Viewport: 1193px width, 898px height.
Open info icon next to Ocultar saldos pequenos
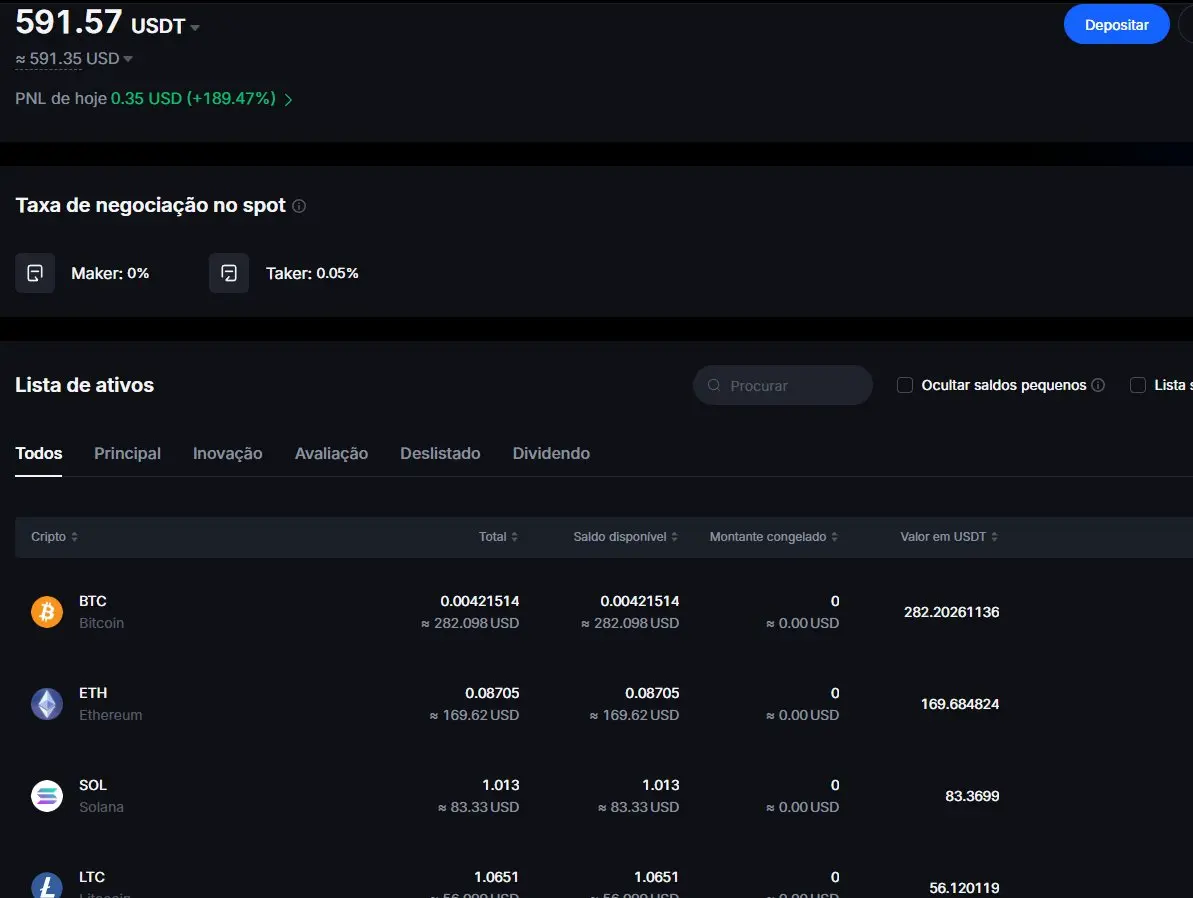point(1098,385)
